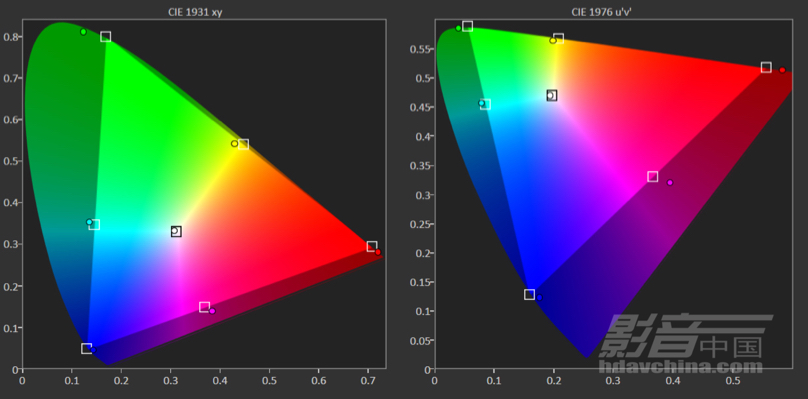Click the yellow target square in CIE 1976 chart
This screenshot has height=399, width=808.
click(x=559, y=39)
